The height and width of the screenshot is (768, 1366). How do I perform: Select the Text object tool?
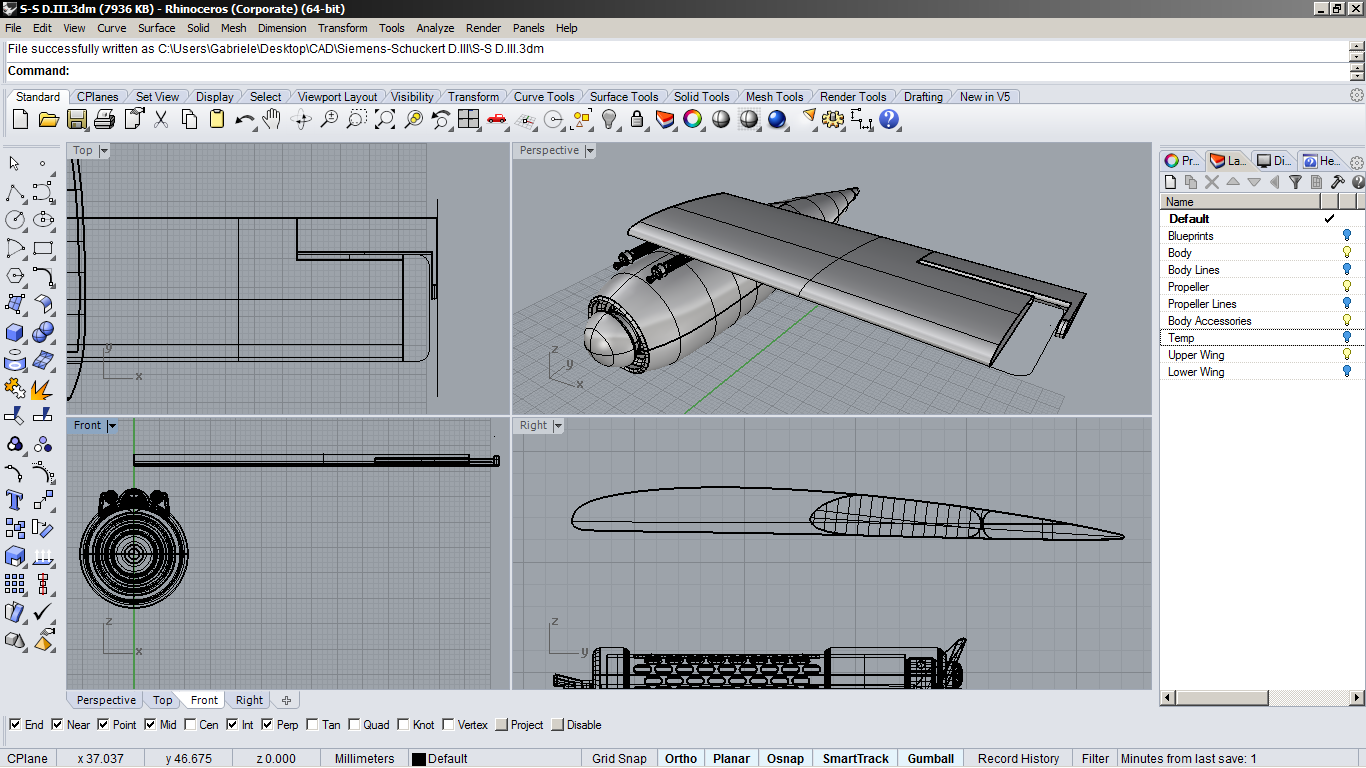15,500
